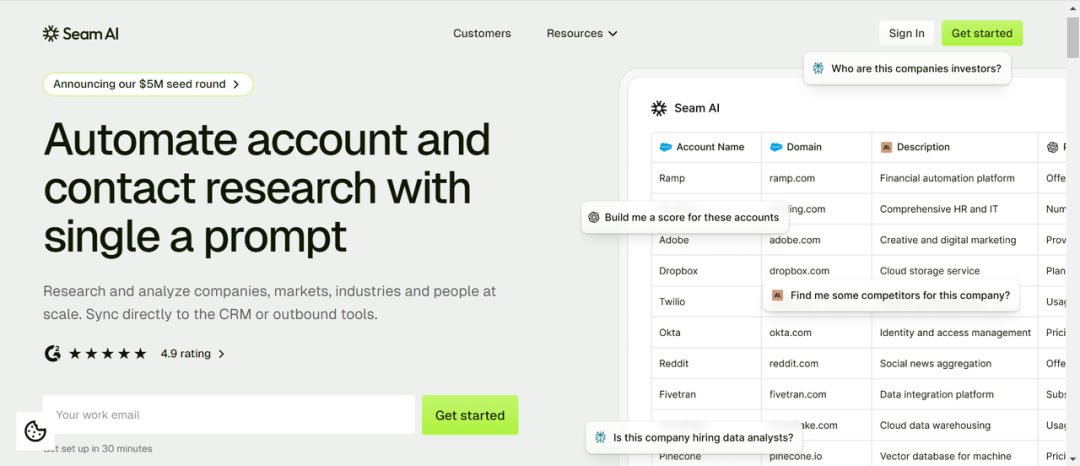Click the arrow next to 4.9 rating

pos(221,354)
